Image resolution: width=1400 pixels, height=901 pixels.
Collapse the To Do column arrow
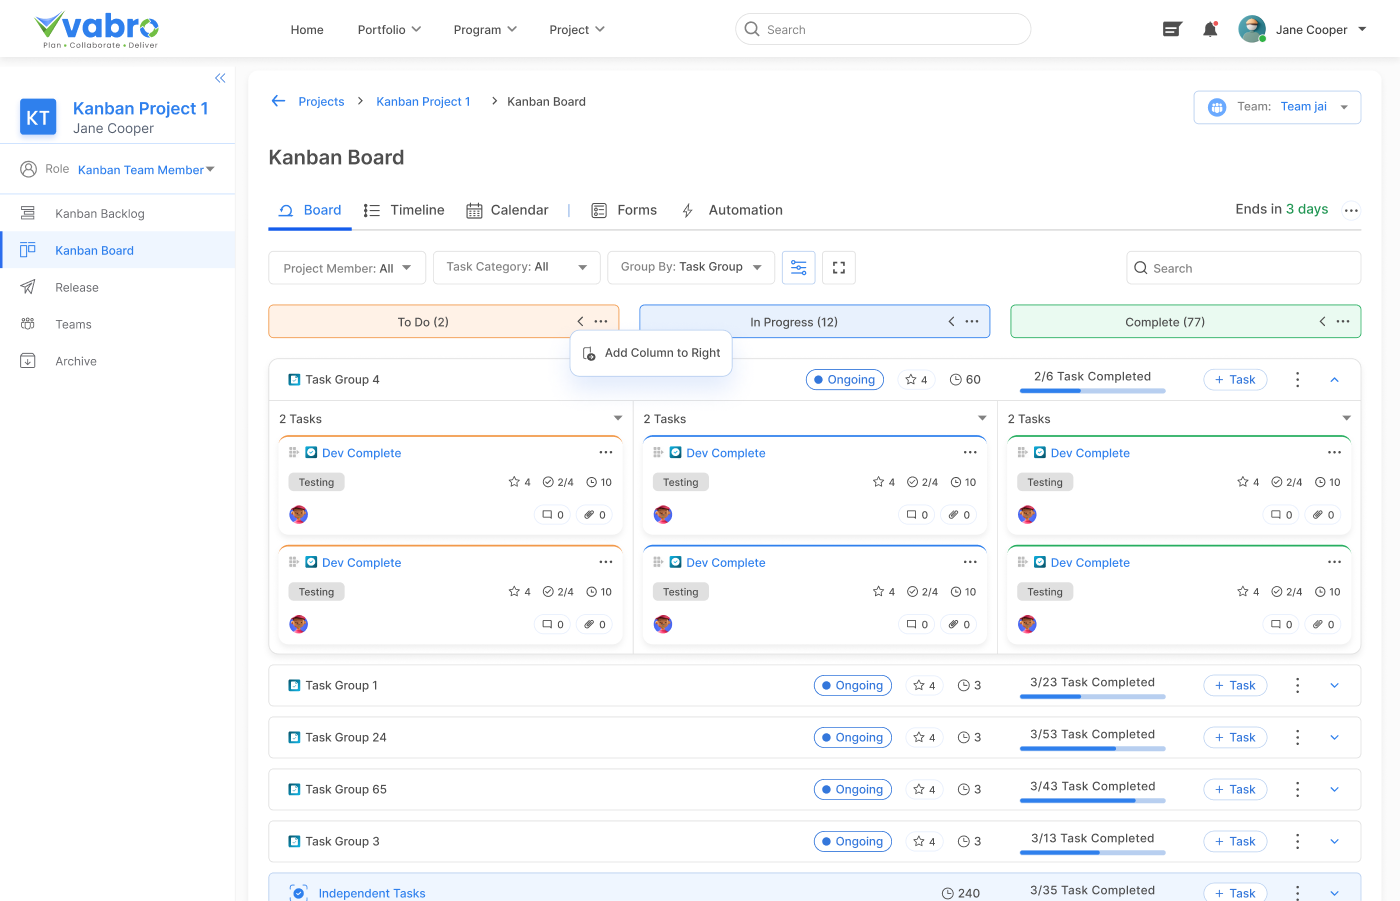point(580,322)
